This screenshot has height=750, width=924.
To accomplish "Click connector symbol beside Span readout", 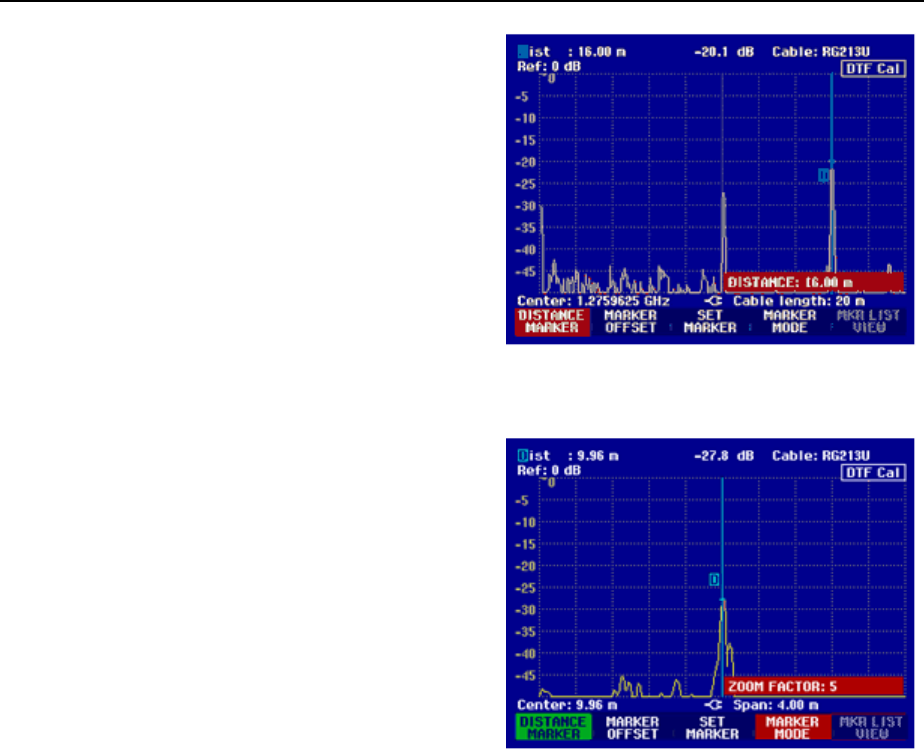I will (714, 705).
